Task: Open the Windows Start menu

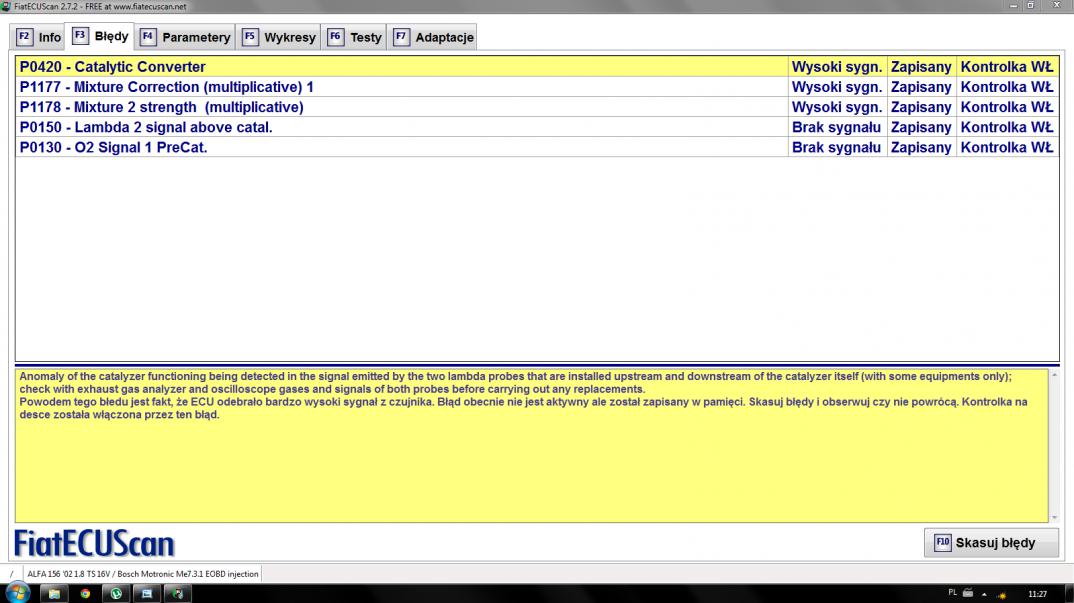Action: click(x=18, y=593)
